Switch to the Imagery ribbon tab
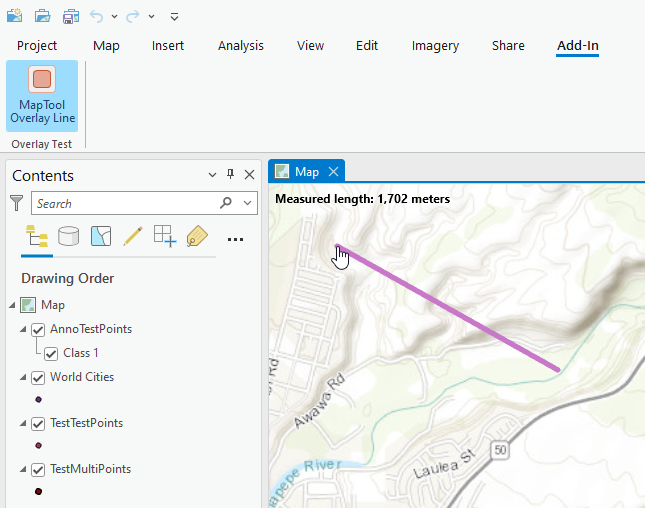 (435, 46)
